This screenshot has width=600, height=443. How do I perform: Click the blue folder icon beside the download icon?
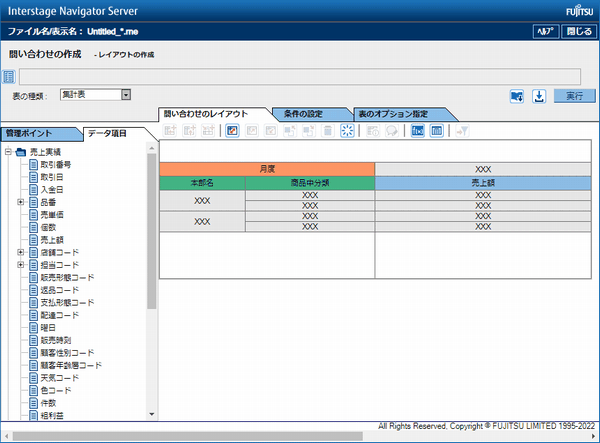[517, 96]
